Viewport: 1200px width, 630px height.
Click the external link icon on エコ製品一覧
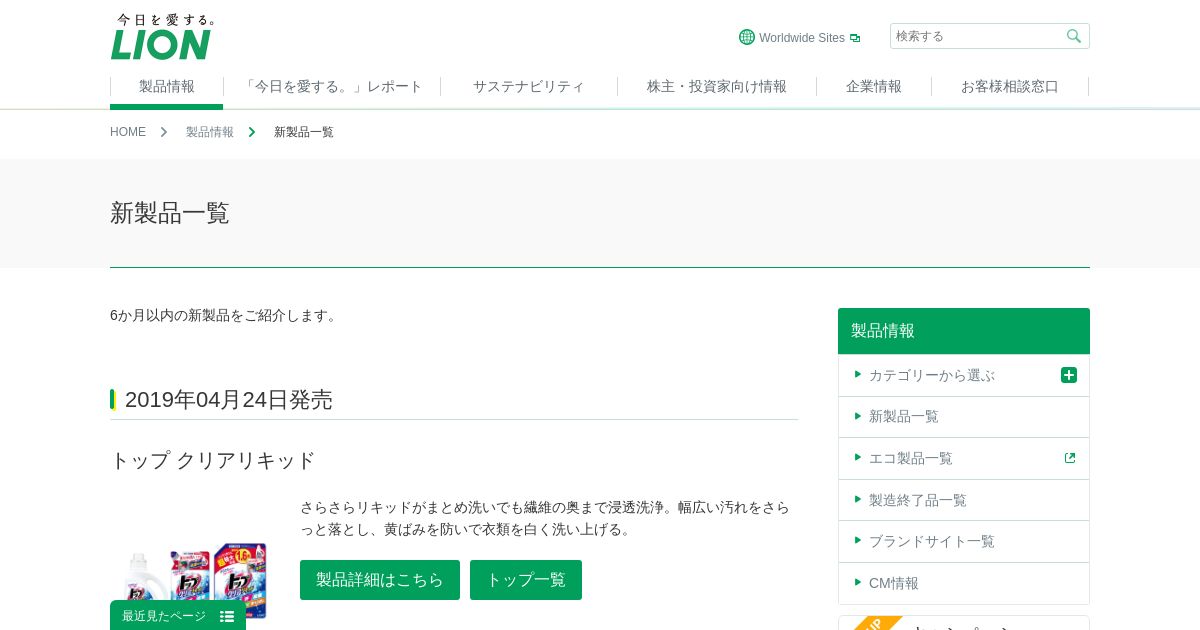click(x=1070, y=458)
